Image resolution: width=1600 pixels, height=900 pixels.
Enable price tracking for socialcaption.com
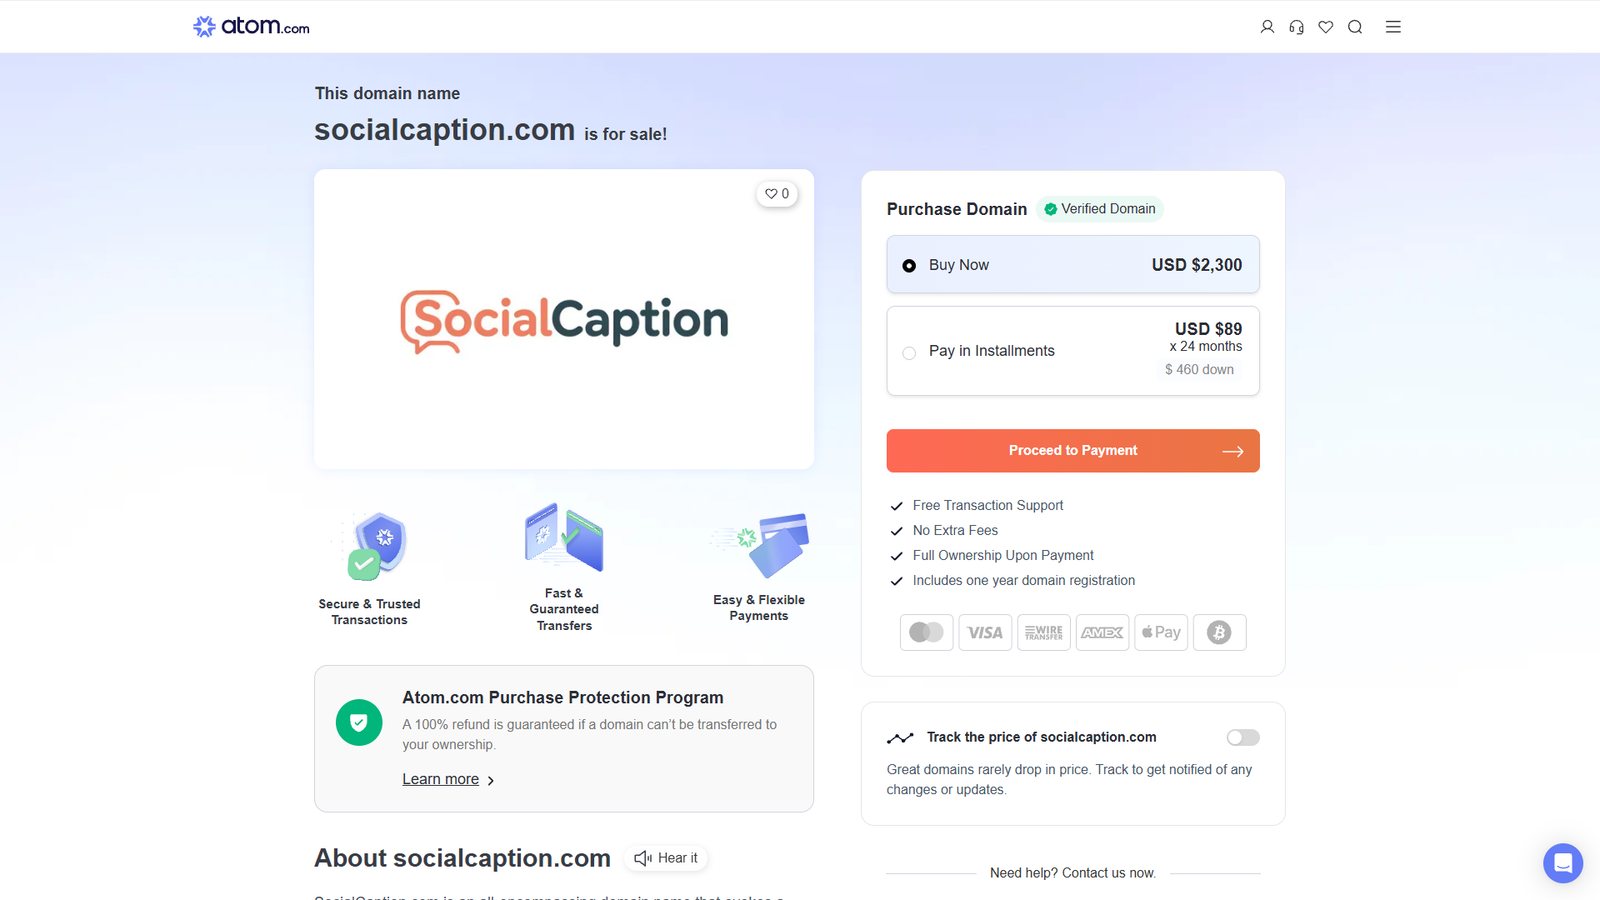coord(1242,737)
